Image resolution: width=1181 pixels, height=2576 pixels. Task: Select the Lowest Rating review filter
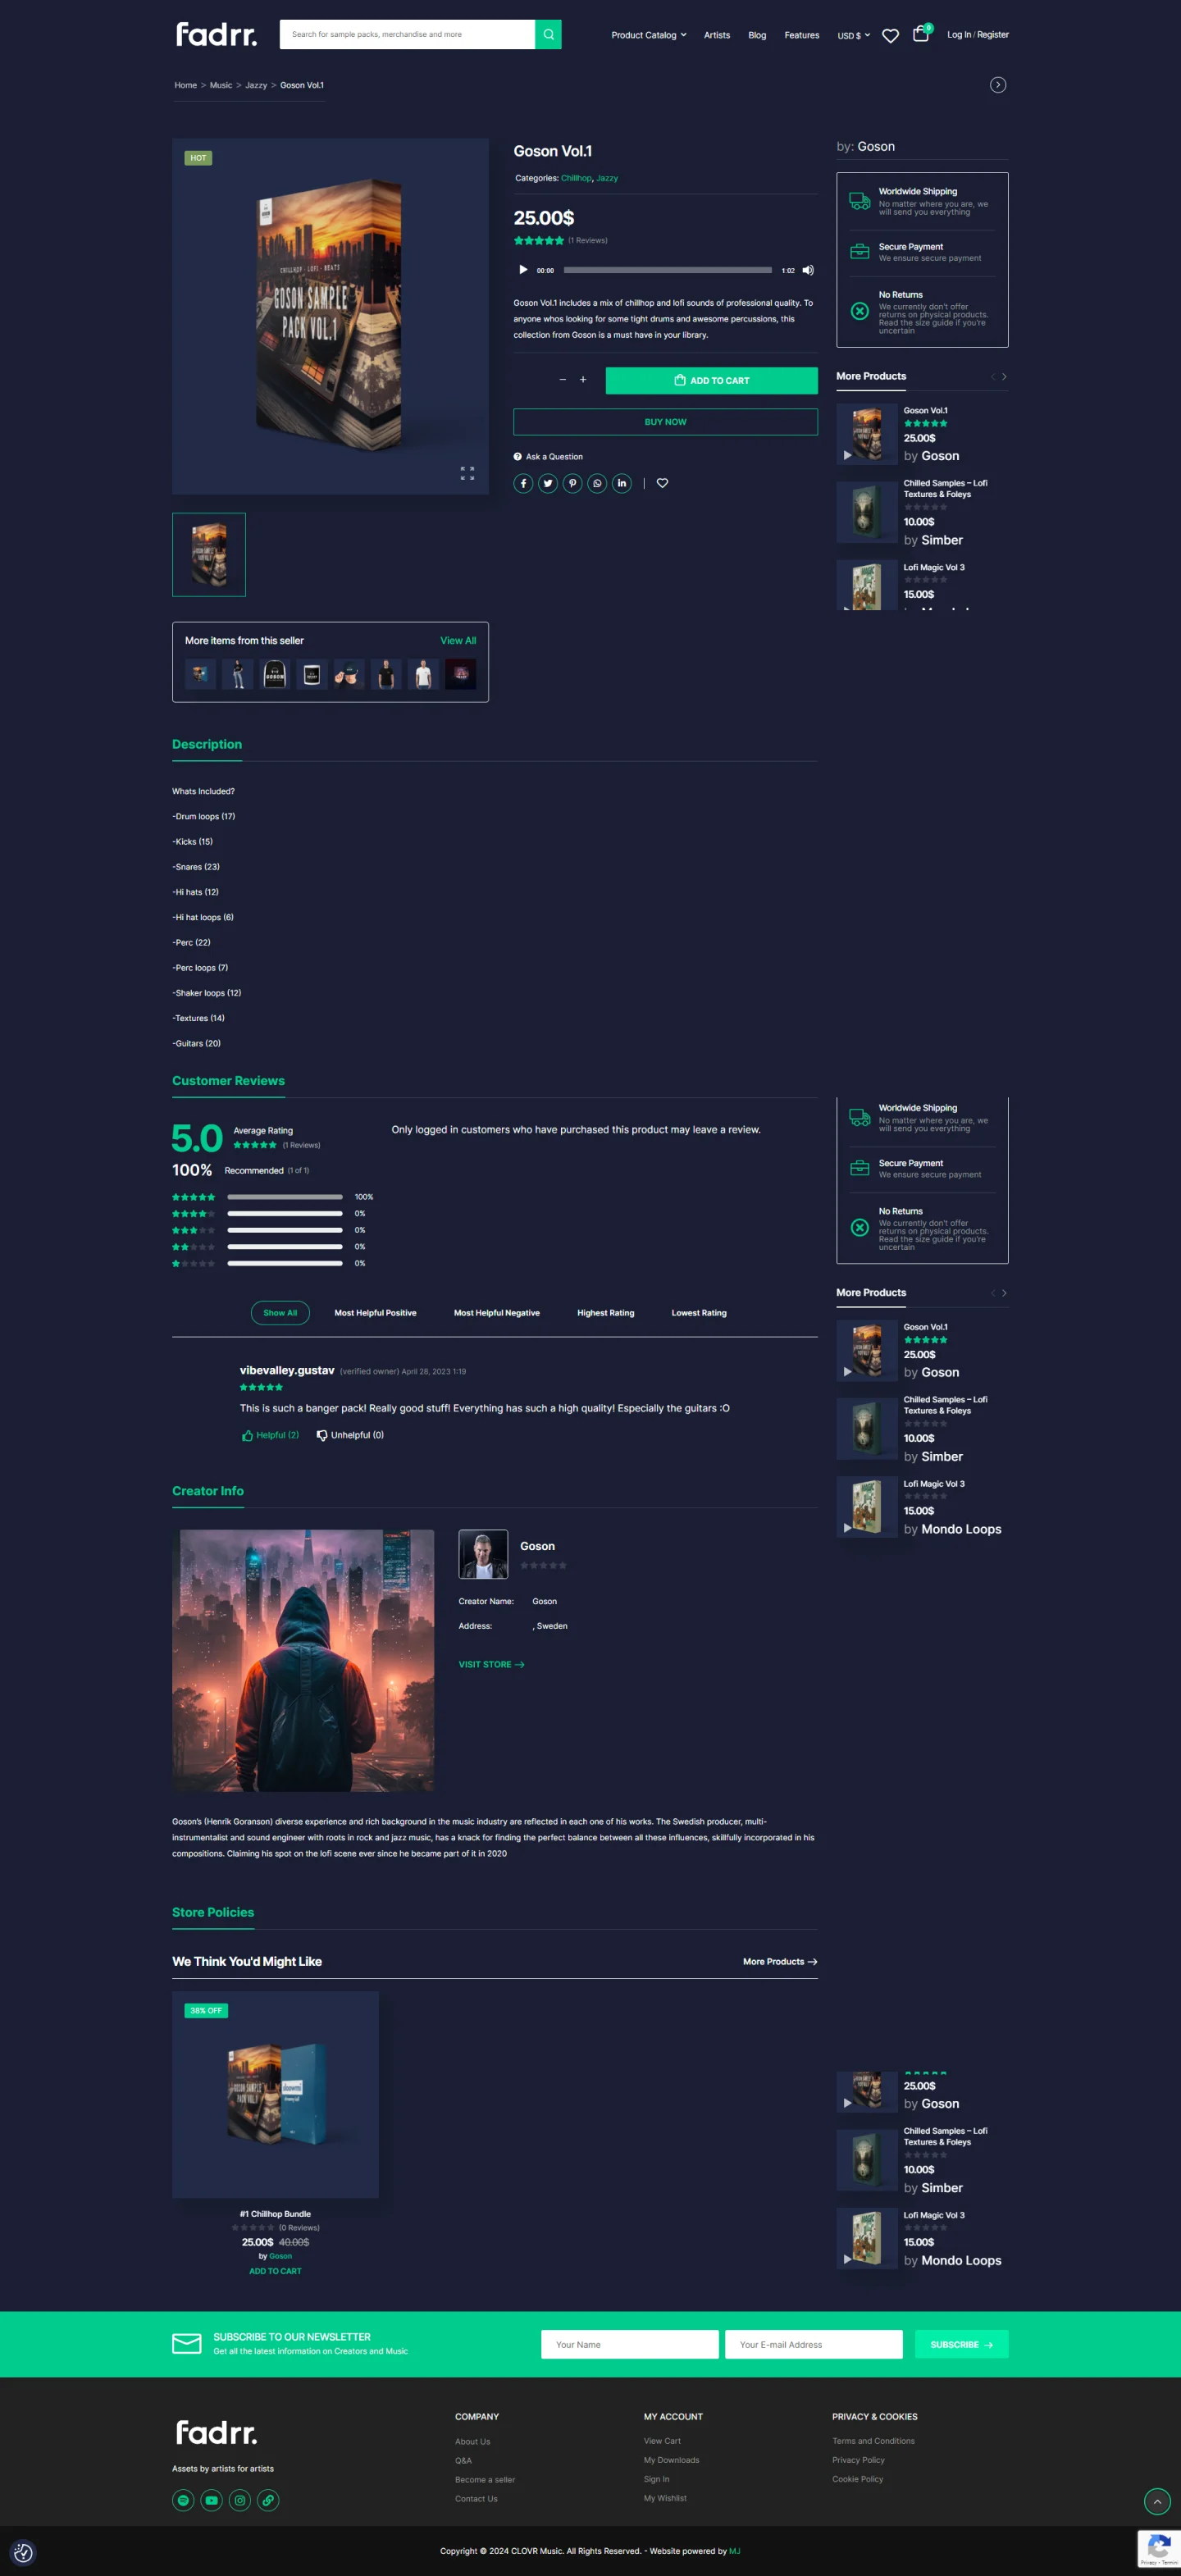(x=699, y=1313)
